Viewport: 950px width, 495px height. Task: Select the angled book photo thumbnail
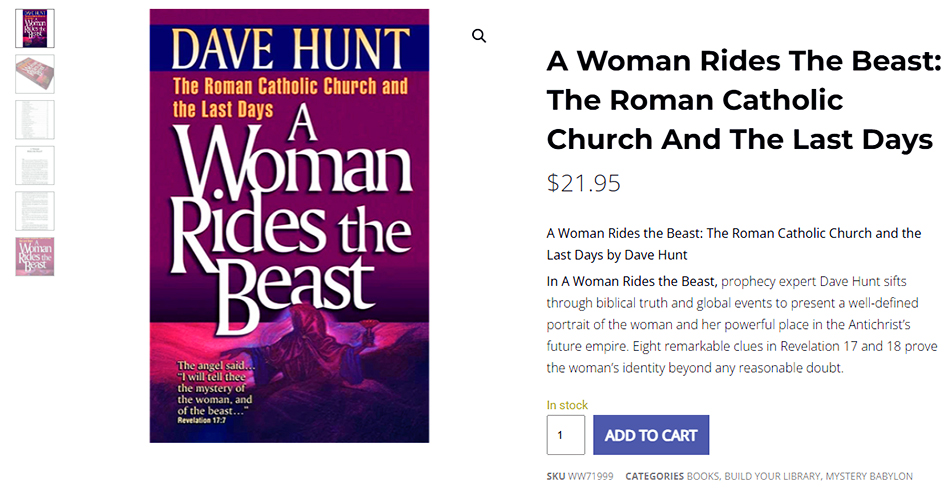[35, 74]
